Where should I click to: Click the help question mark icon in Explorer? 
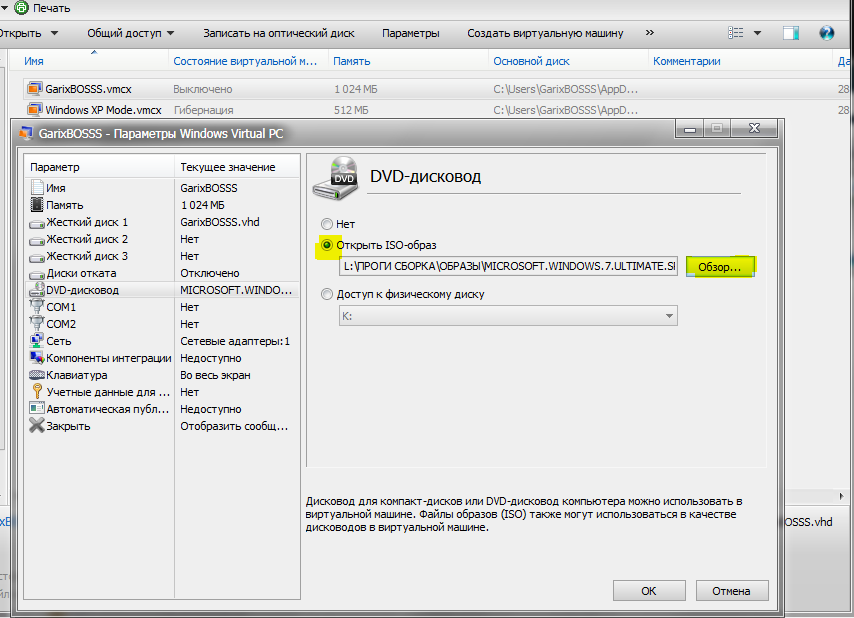[x=827, y=33]
